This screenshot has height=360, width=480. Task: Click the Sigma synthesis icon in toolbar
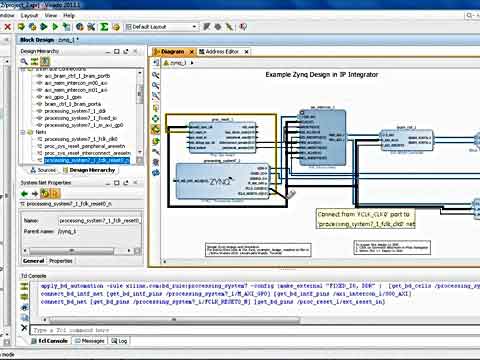[104, 27]
